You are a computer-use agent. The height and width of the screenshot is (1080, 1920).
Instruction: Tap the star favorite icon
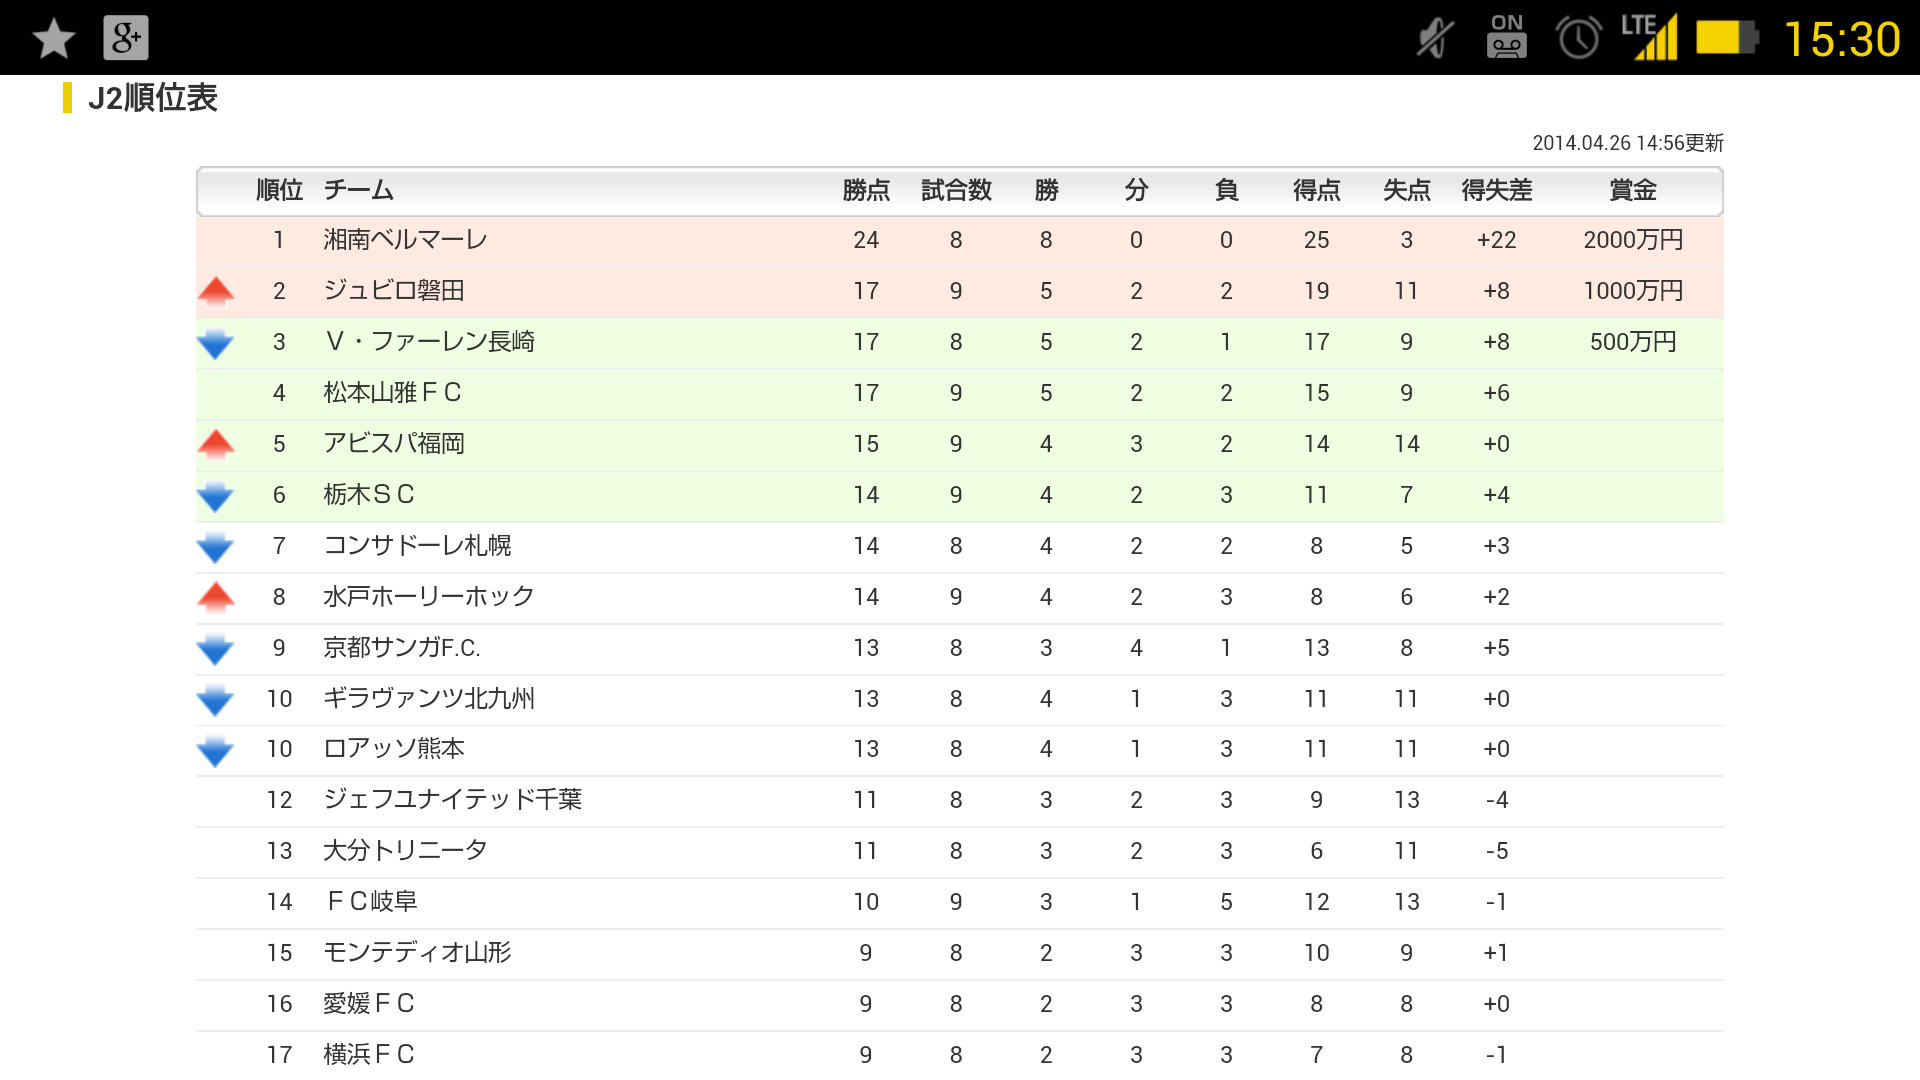click(54, 39)
